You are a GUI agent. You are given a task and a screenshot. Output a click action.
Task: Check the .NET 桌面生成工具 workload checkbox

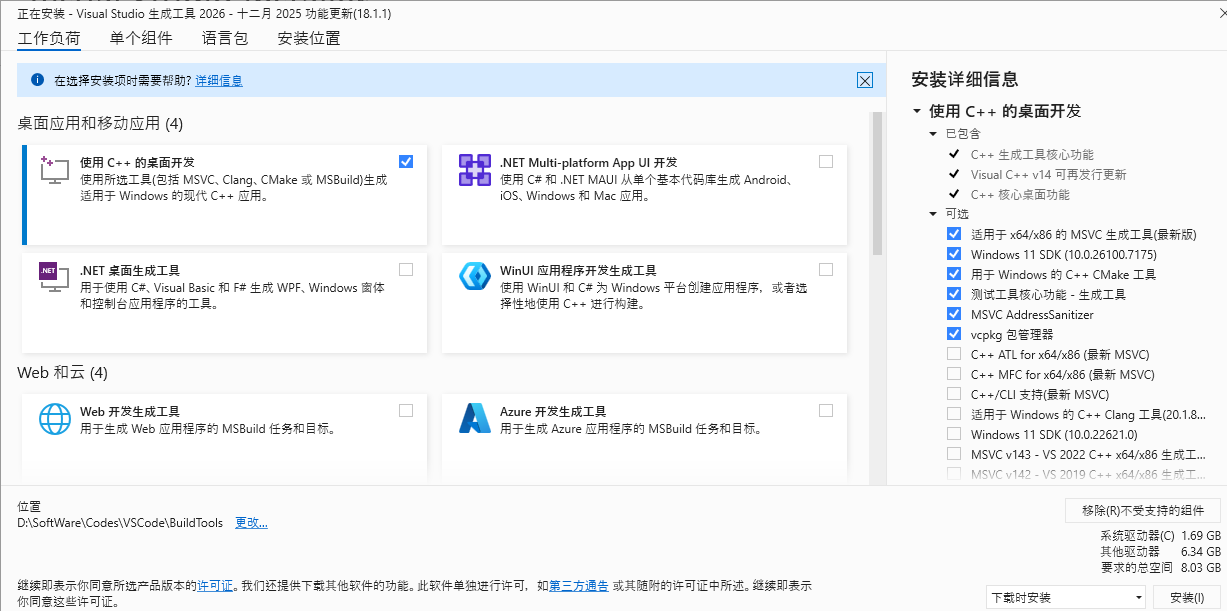click(x=405, y=269)
